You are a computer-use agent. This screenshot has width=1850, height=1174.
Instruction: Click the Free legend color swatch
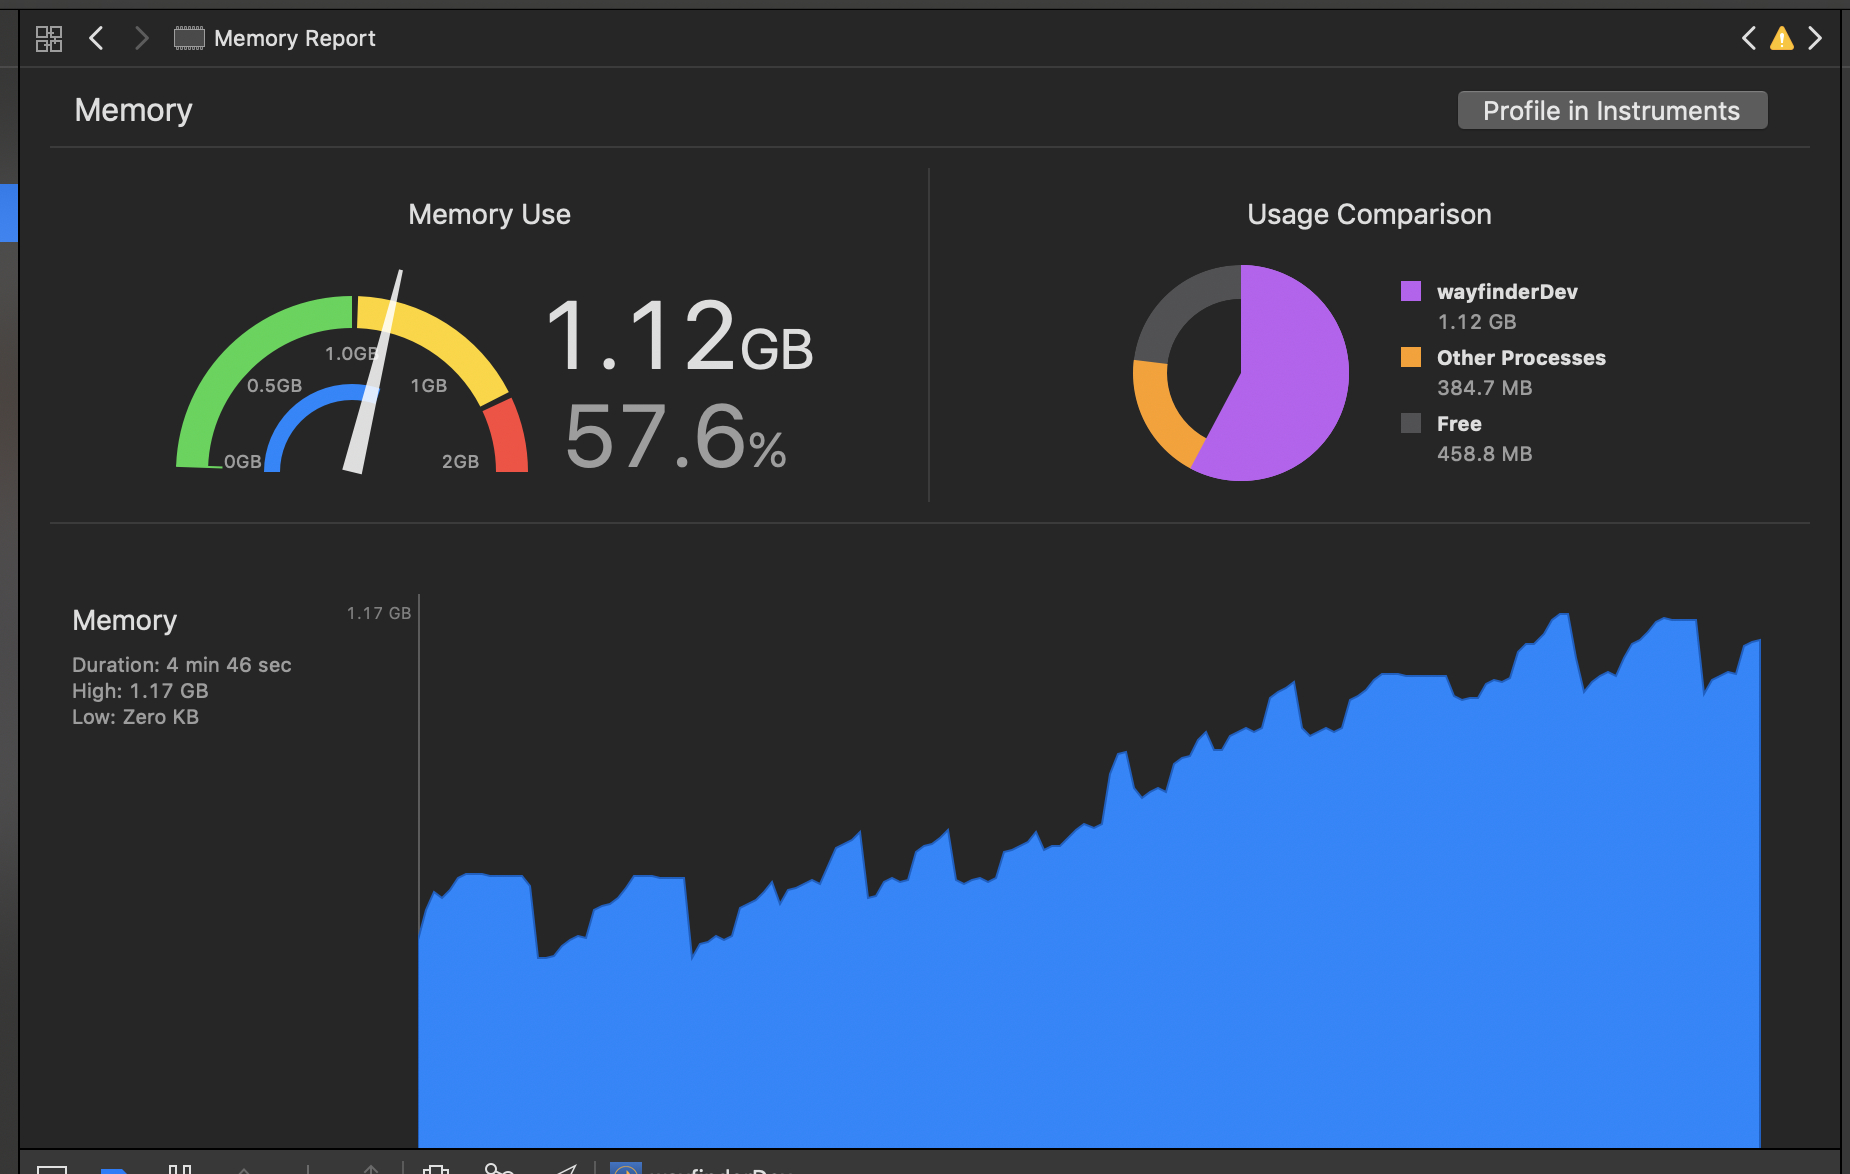coord(1412,423)
